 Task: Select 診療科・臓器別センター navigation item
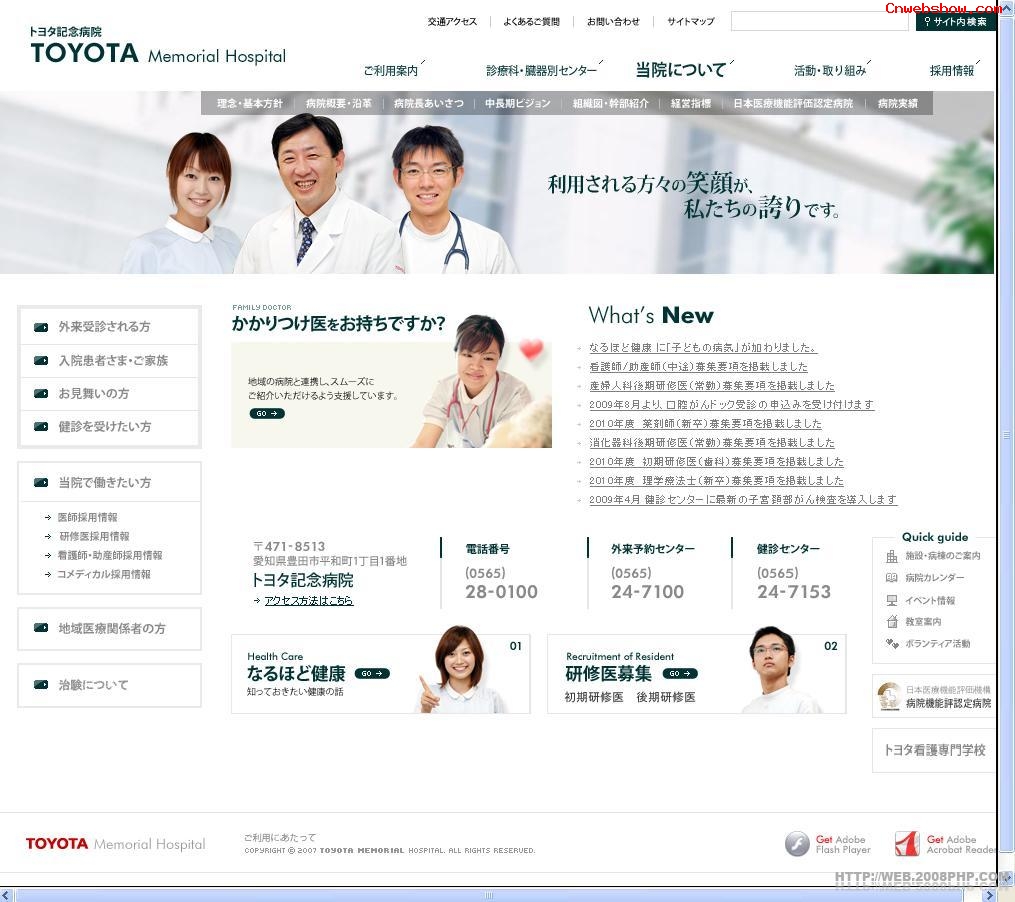pos(542,70)
